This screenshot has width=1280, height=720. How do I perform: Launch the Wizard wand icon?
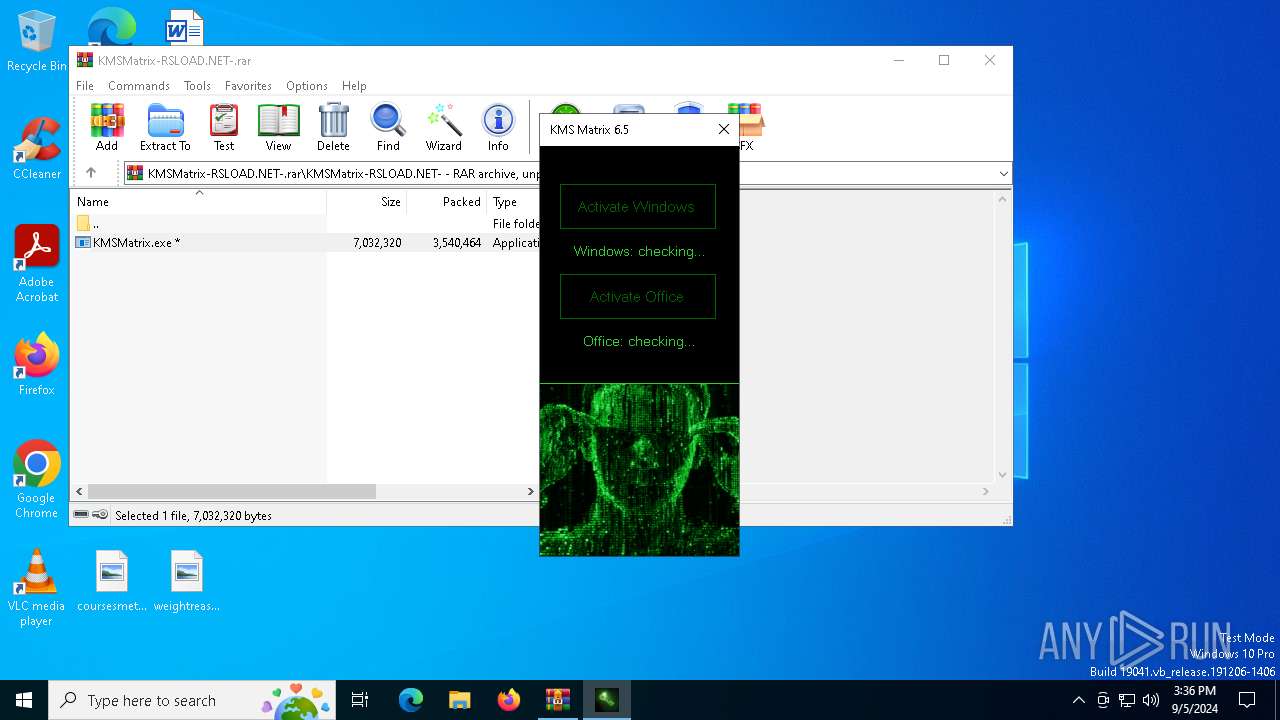click(x=443, y=127)
